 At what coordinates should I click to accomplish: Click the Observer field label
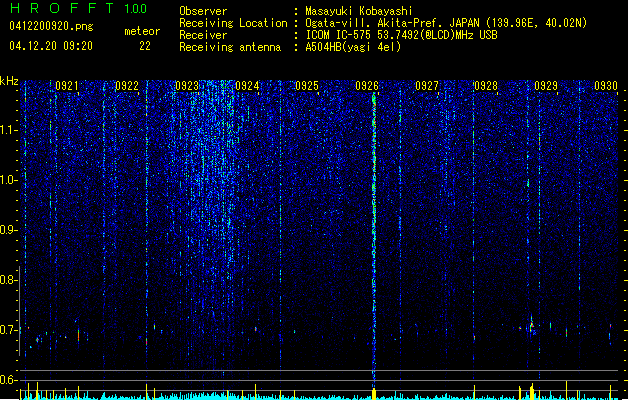pos(203,11)
